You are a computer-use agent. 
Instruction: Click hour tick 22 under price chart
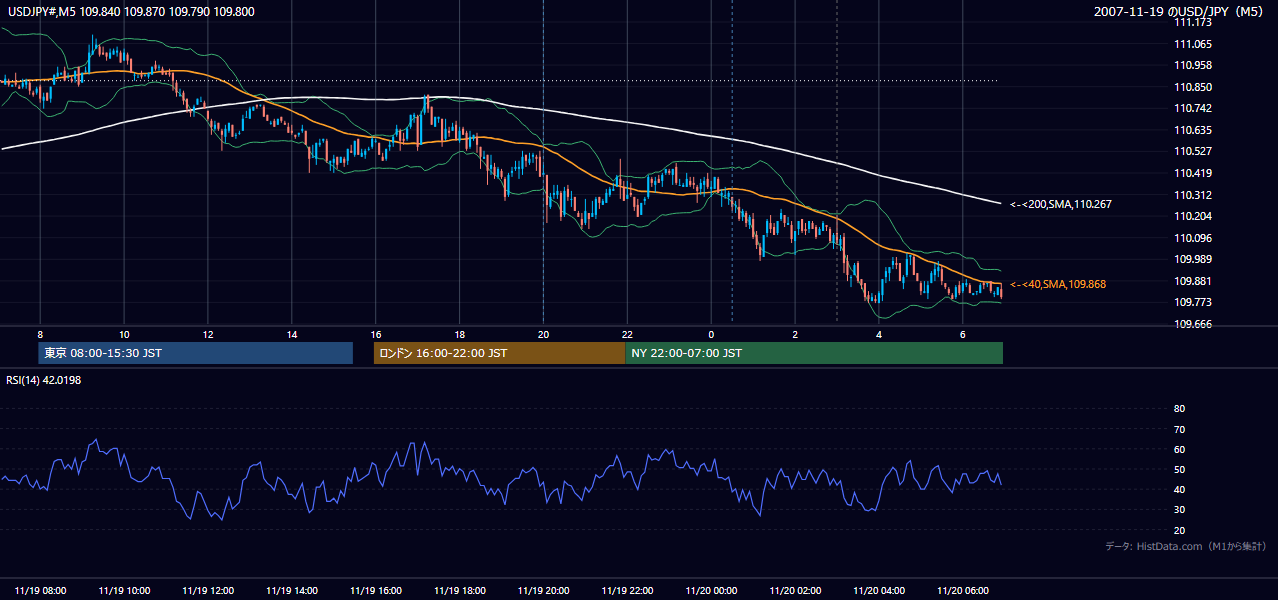click(627, 334)
